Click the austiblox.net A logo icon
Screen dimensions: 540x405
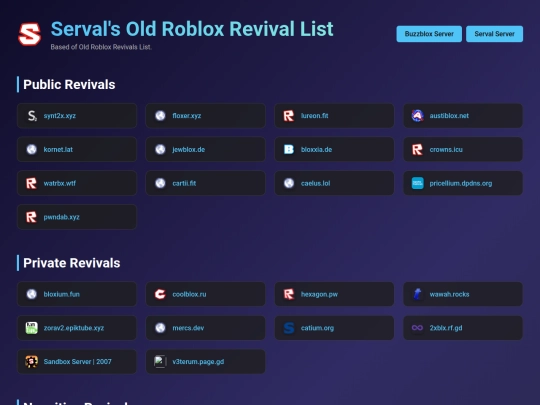tap(417, 116)
